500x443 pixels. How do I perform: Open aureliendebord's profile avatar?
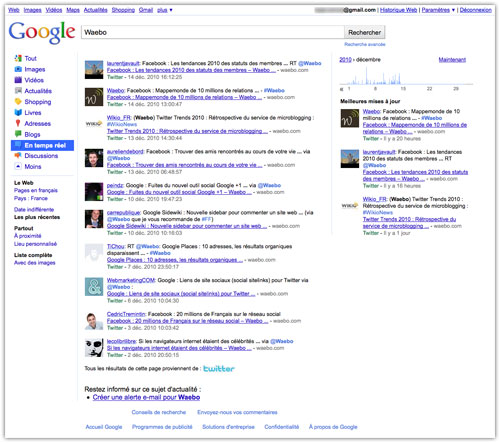(x=94, y=158)
